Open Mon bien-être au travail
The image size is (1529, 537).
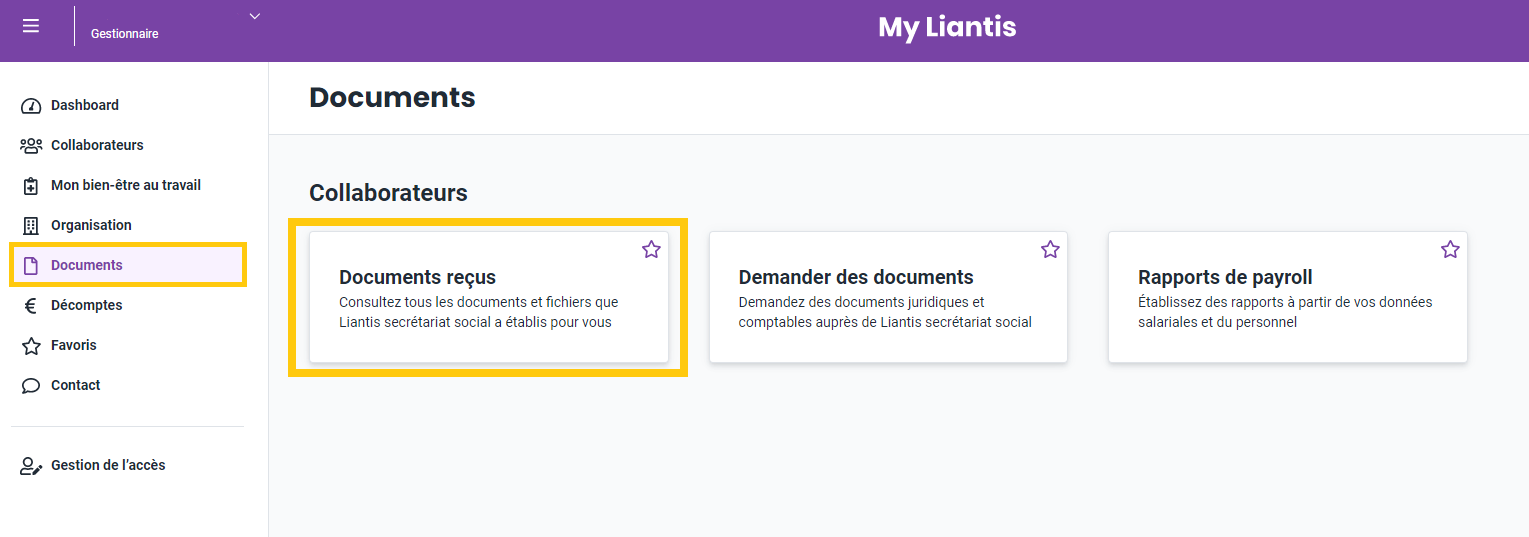coord(127,185)
